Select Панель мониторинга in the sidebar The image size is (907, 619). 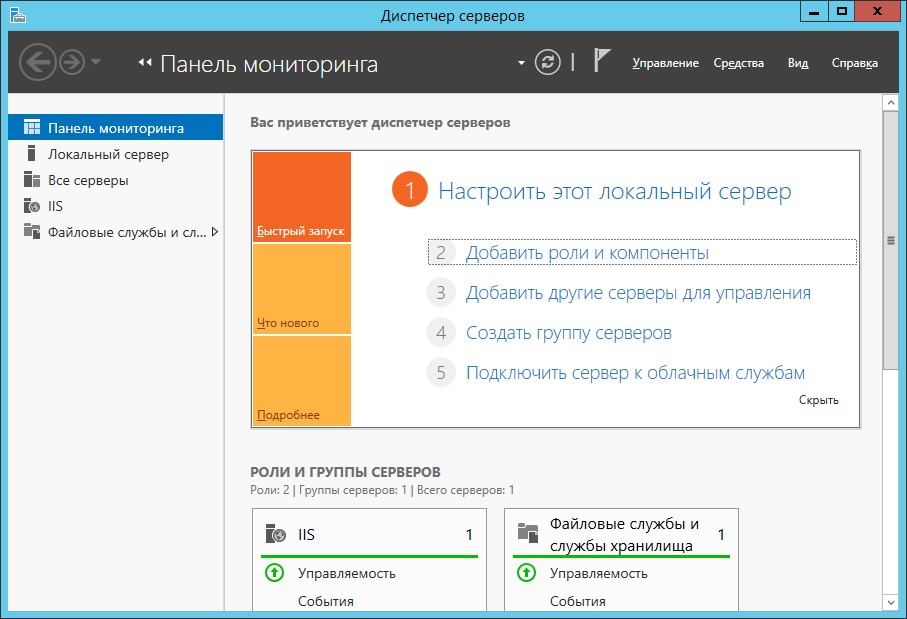tap(116, 127)
